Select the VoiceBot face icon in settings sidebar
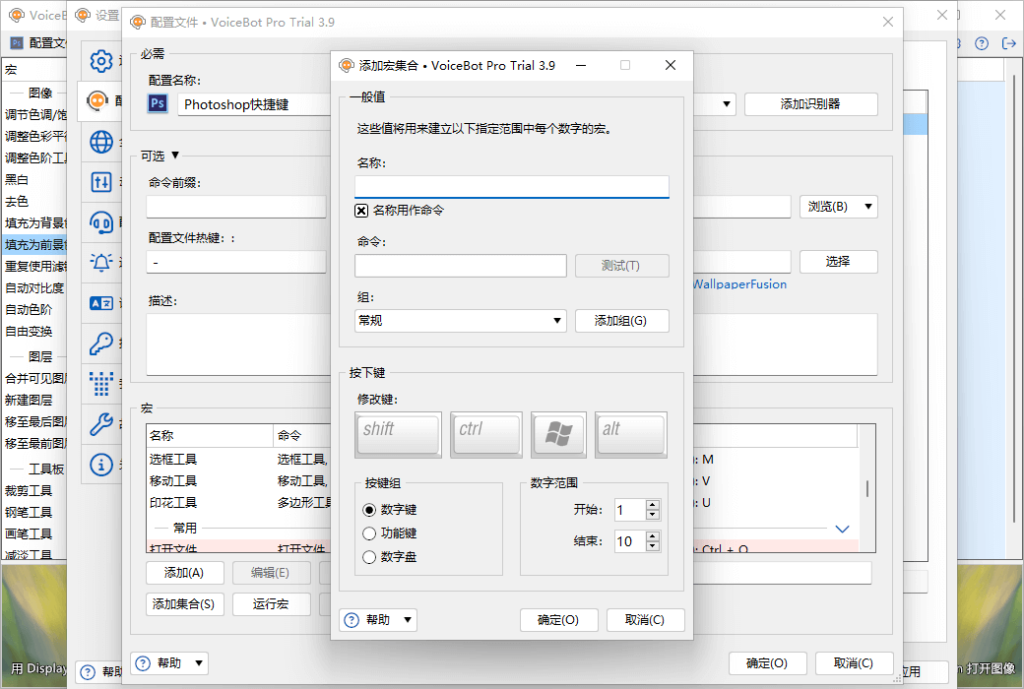The height and width of the screenshot is (689, 1024). (x=97, y=101)
